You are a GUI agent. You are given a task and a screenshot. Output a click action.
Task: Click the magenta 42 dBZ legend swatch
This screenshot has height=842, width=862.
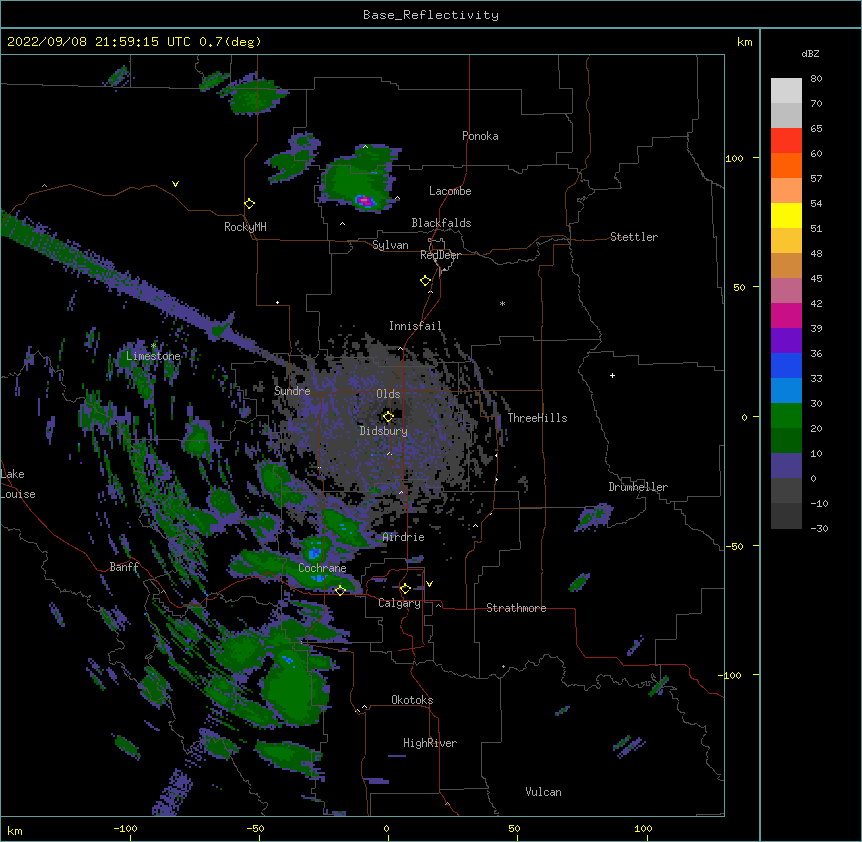click(x=786, y=315)
